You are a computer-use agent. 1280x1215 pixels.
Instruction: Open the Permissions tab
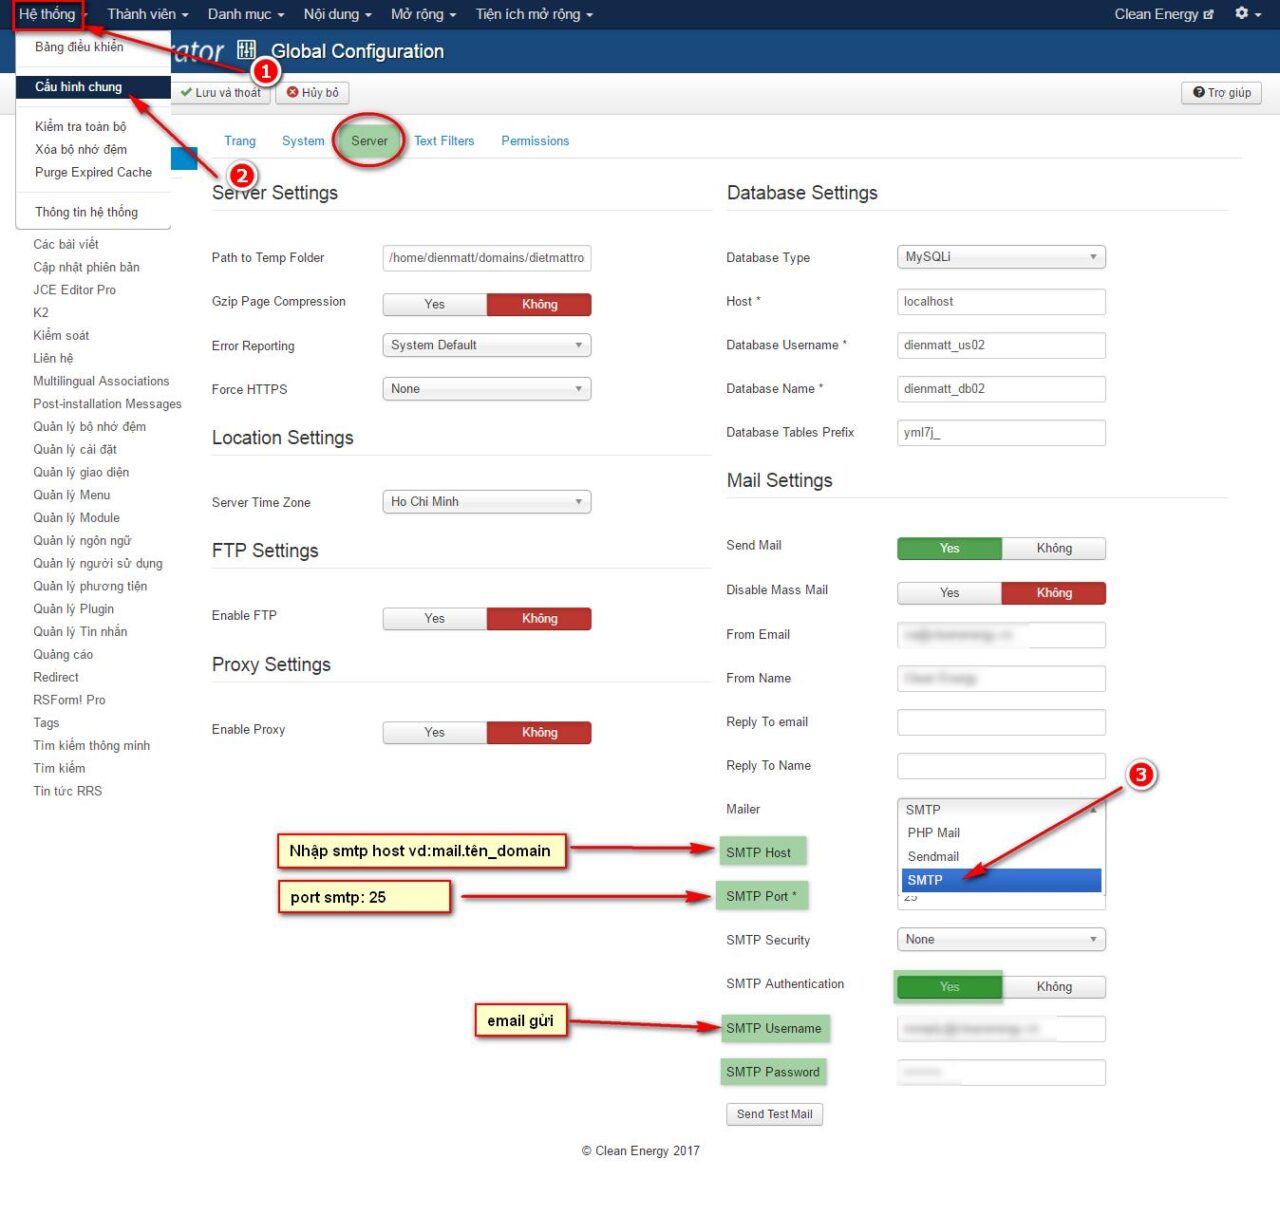[x=535, y=141]
